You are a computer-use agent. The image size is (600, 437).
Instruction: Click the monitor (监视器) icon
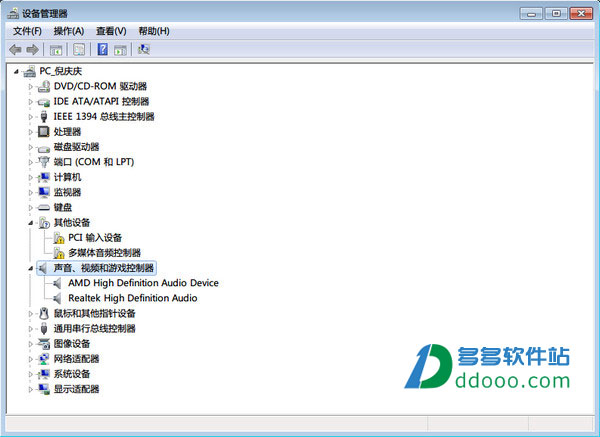pyautogui.click(x=44, y=192)
